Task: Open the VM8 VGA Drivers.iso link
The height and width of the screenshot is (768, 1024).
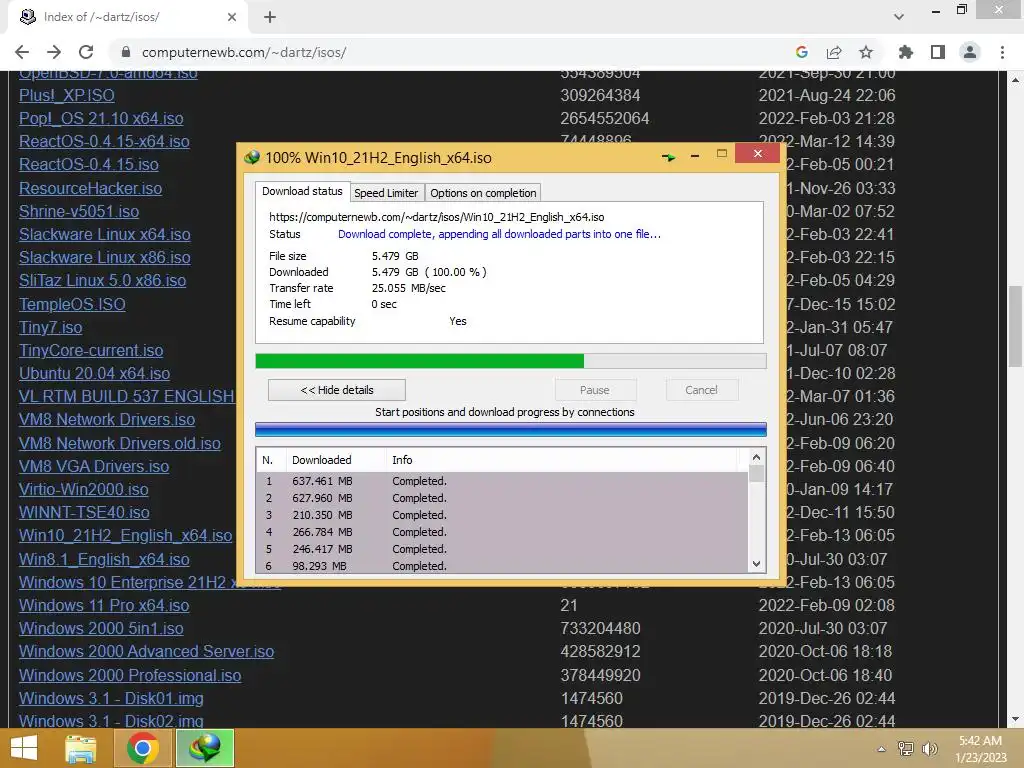Action: pos(94,466)
